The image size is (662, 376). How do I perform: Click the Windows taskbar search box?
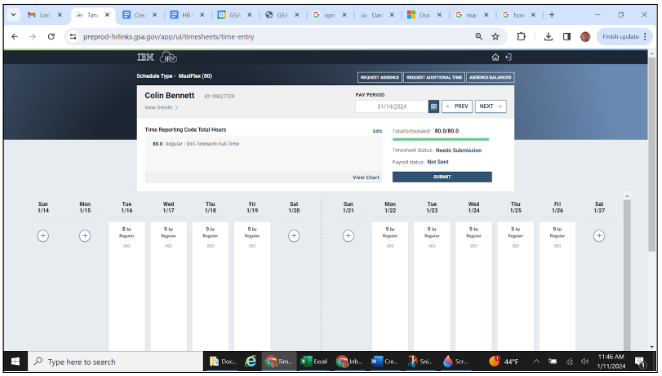[115, 362]
